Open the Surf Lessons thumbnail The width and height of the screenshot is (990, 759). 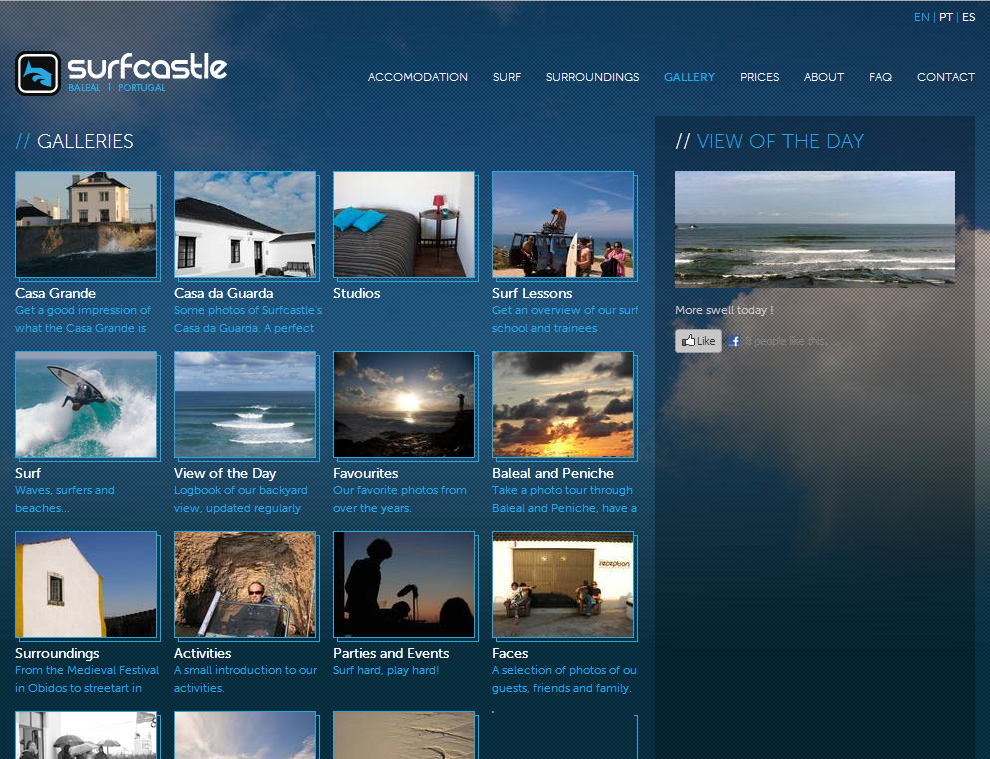[x=563, y=224]
